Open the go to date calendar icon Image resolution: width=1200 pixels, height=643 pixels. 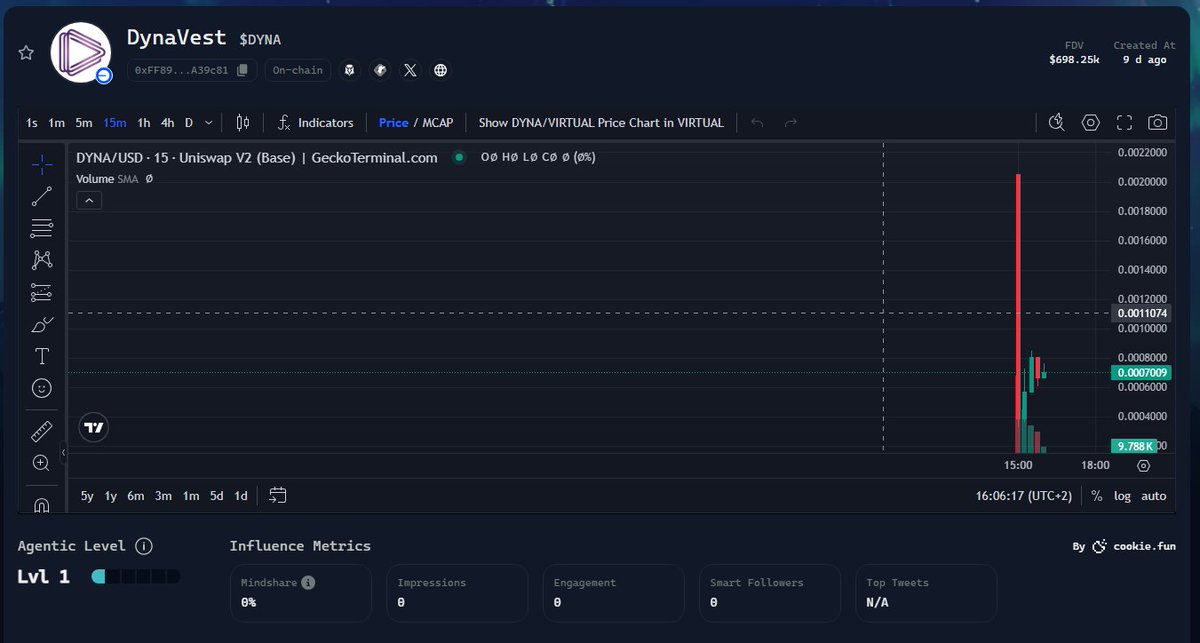click(x=278, y=495)
